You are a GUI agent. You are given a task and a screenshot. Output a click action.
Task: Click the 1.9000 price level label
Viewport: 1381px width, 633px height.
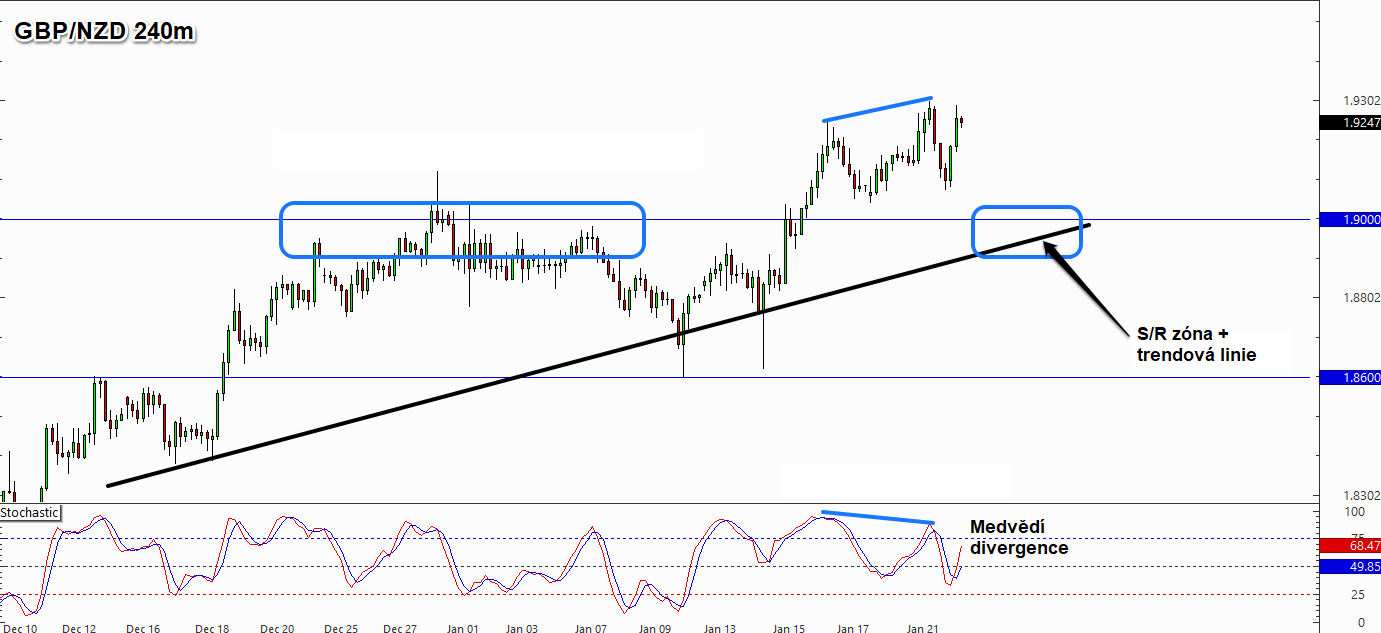[x=1349, y=219]
